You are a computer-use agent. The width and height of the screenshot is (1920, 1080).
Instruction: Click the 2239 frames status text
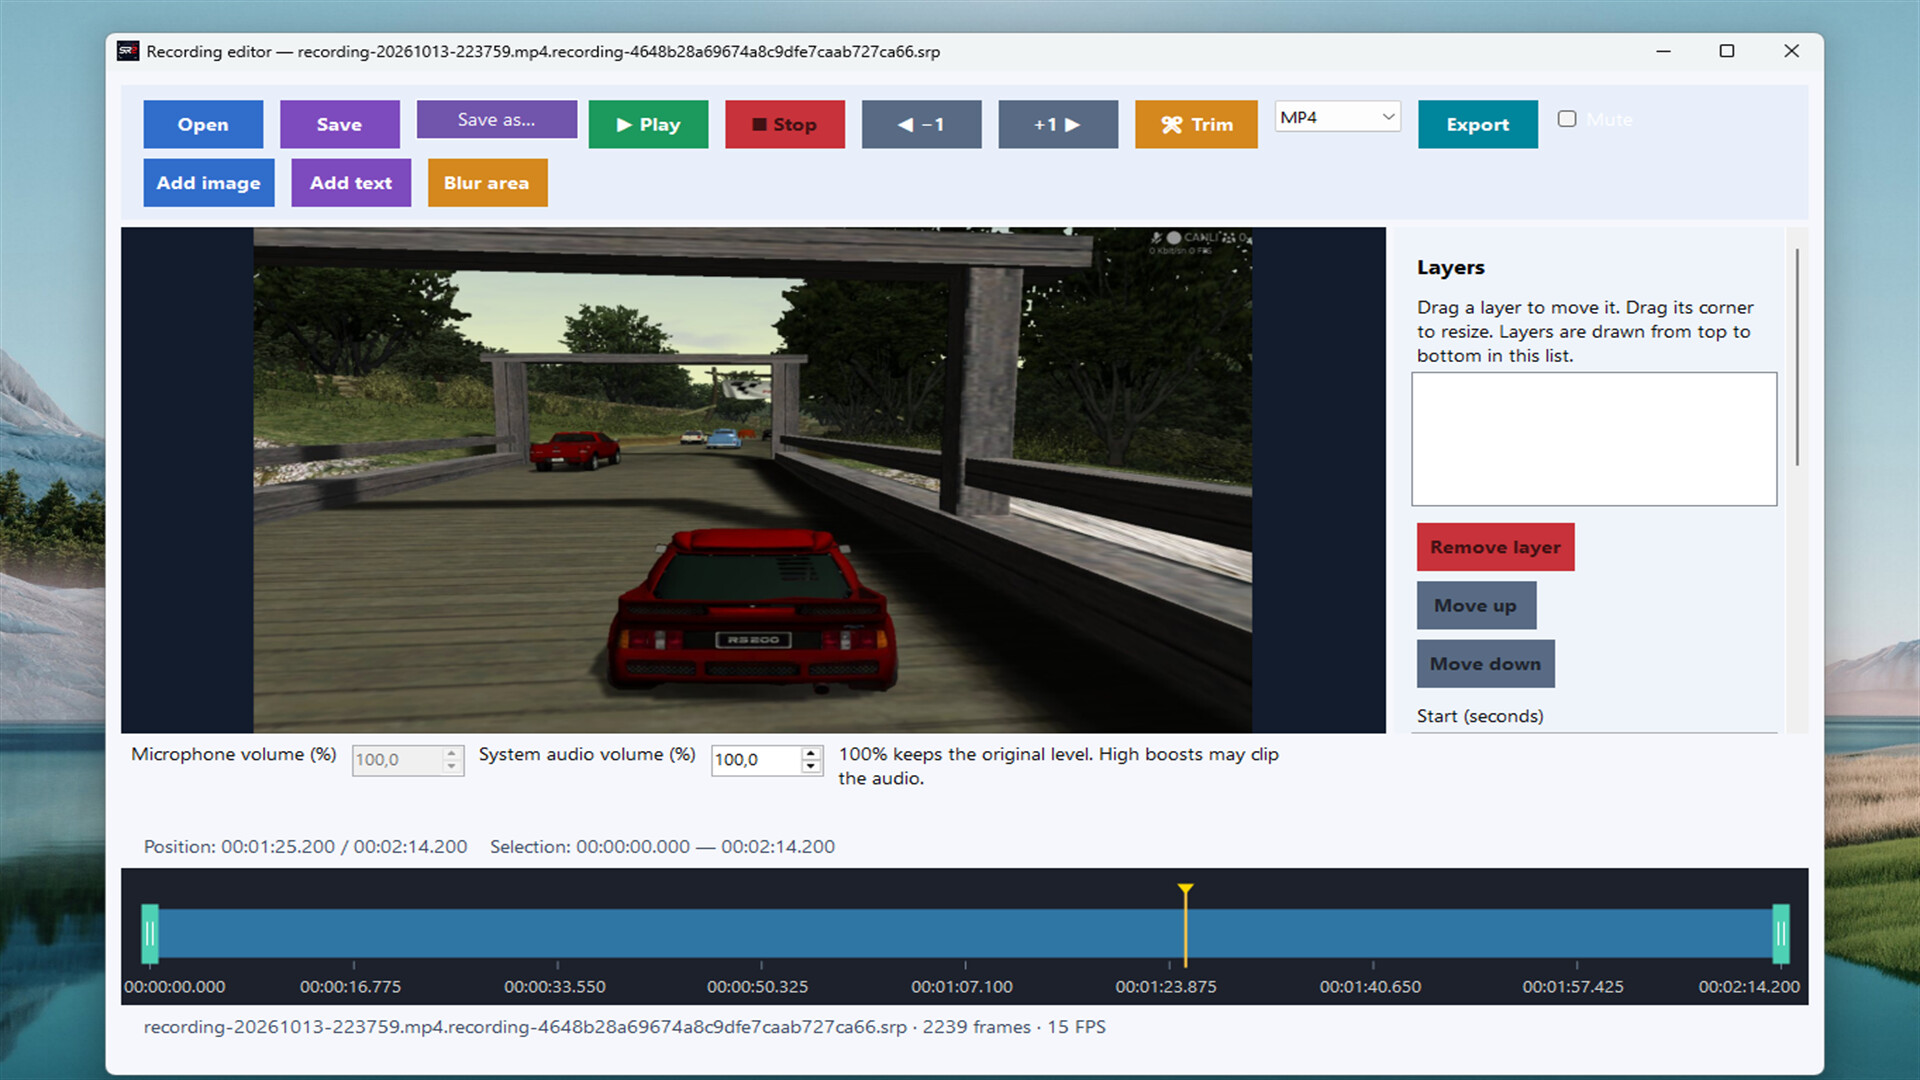976,1027
